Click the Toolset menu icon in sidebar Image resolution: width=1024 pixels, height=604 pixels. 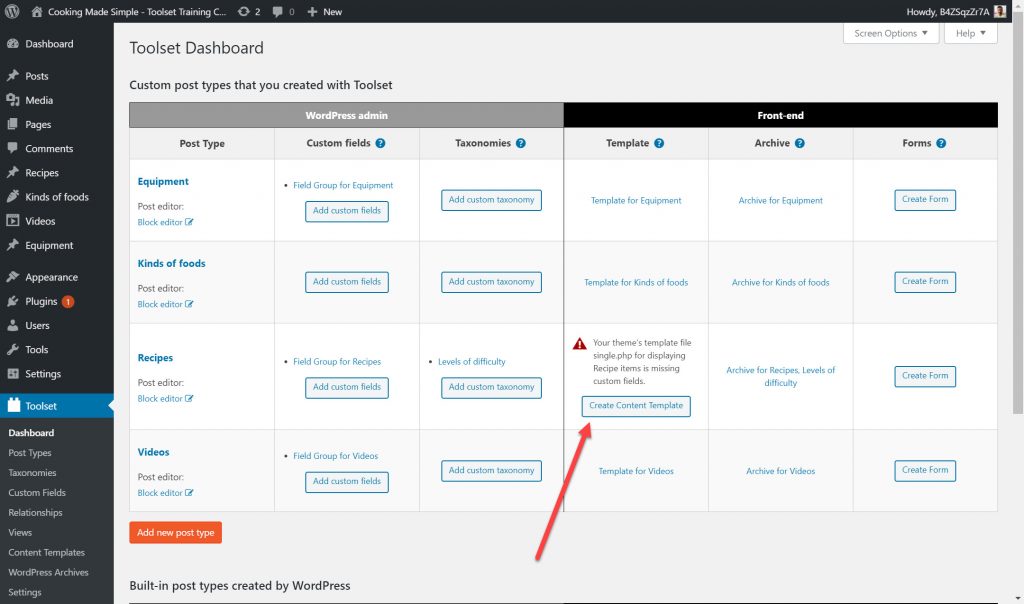[x=13, y=405]
